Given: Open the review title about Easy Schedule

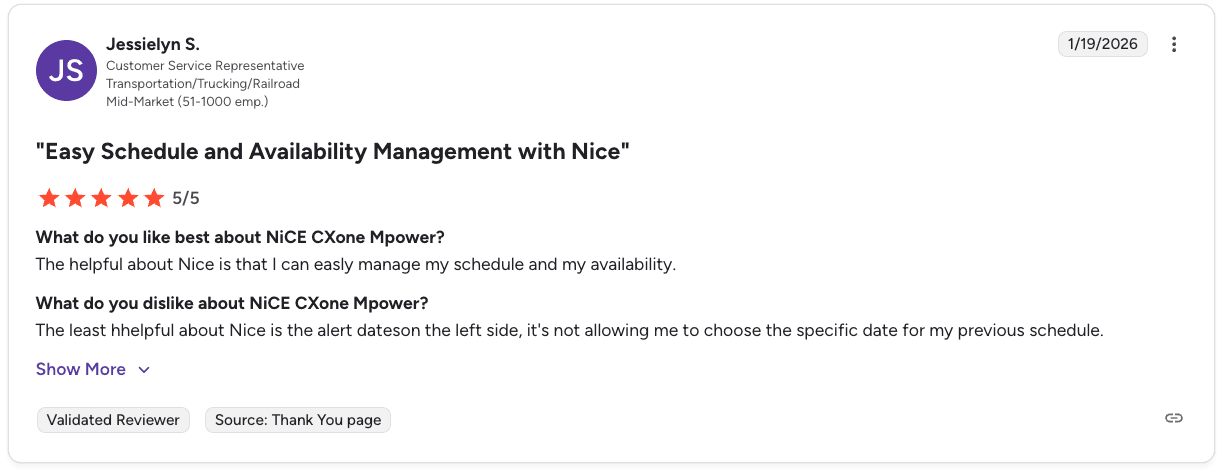Looking at the screenshot, I should tap(332, 152).
